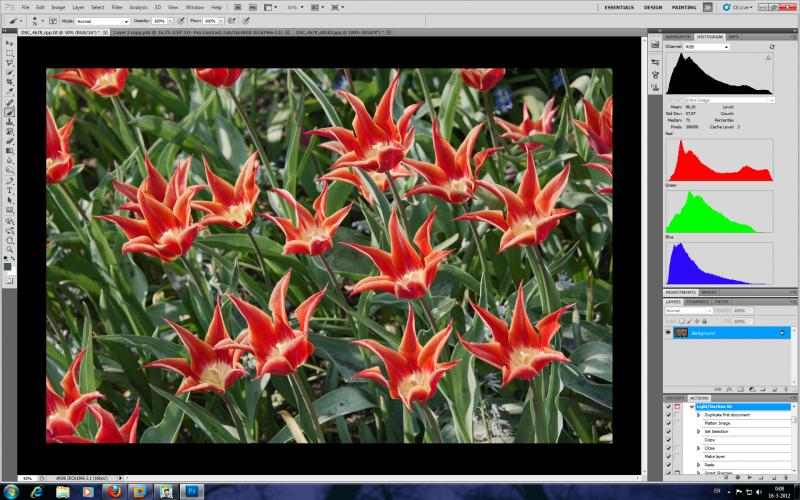
Task: Open the Flow slider arrow in options
Action: point(221,21)
